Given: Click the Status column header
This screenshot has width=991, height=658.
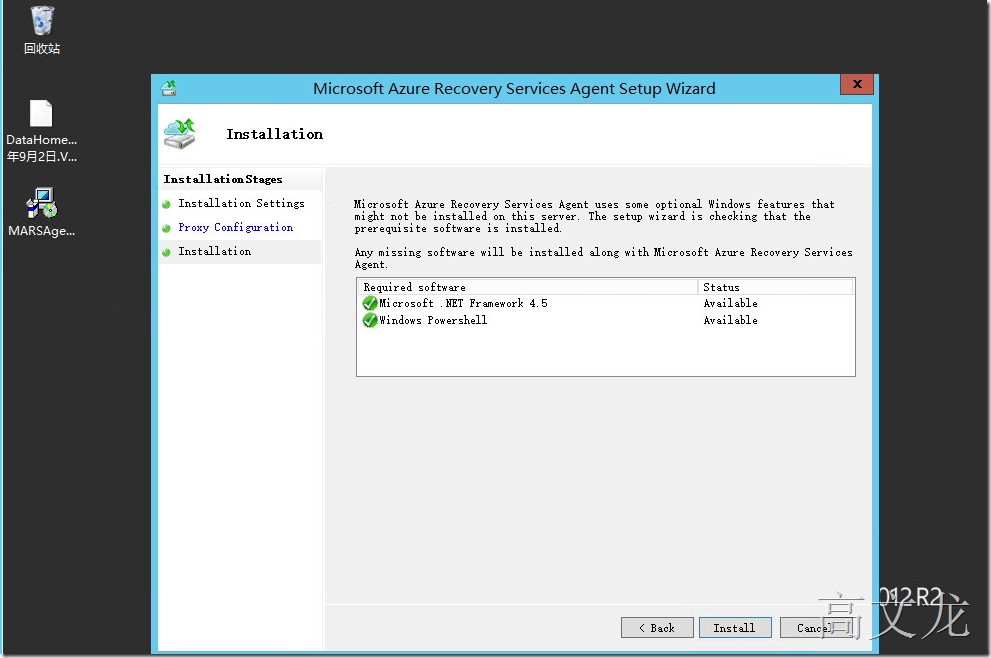Looking at the screenshot, I should [775, 287].
